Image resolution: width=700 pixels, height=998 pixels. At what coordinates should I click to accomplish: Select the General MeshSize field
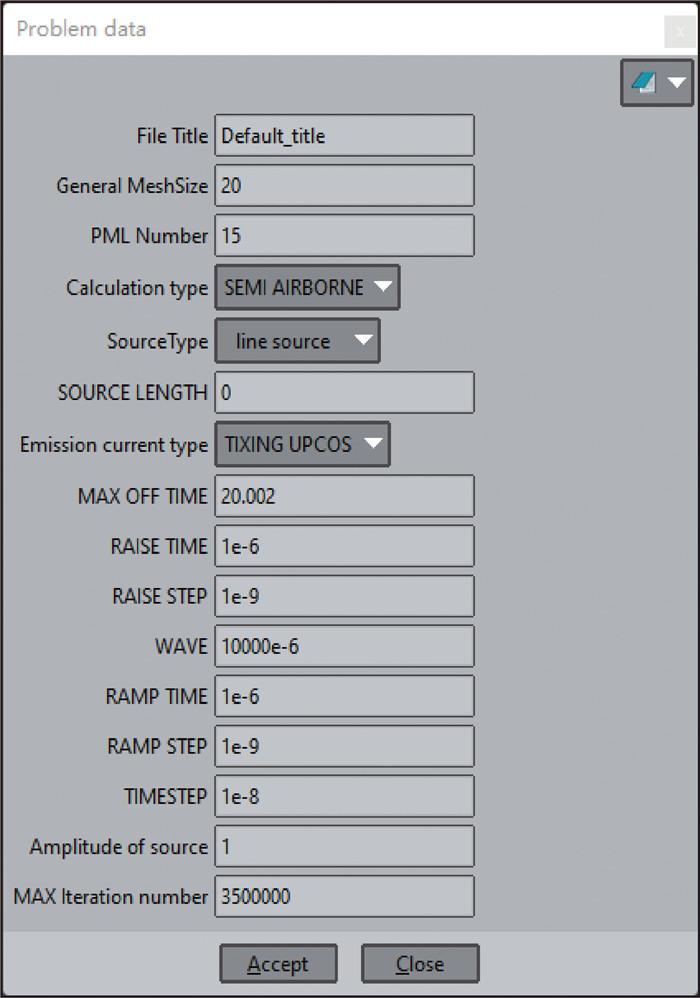(x=344, y=186)
